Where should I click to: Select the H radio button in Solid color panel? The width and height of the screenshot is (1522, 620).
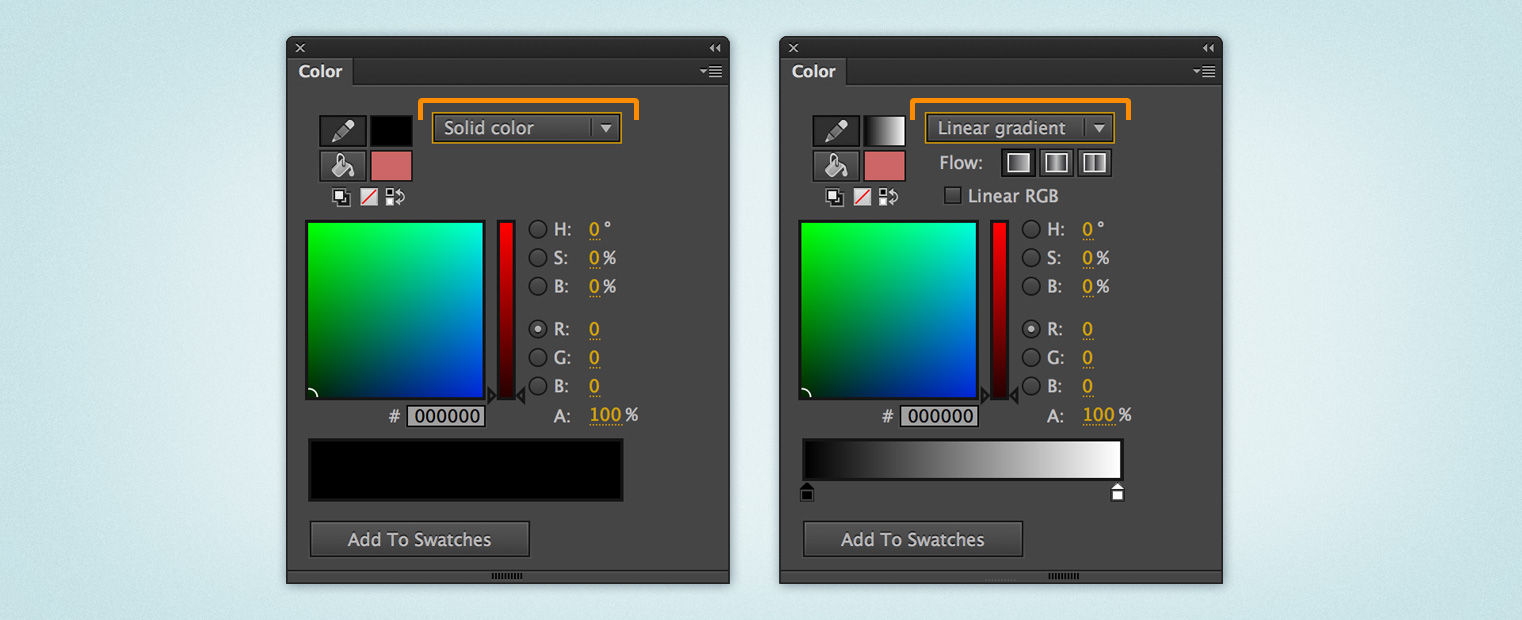pyautogui.click(x=538, y=230)
